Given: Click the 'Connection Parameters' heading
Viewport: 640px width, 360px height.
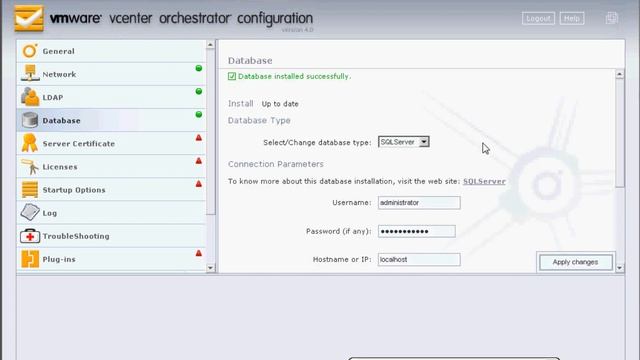Looking at the screenshot, I should [276, 164].
